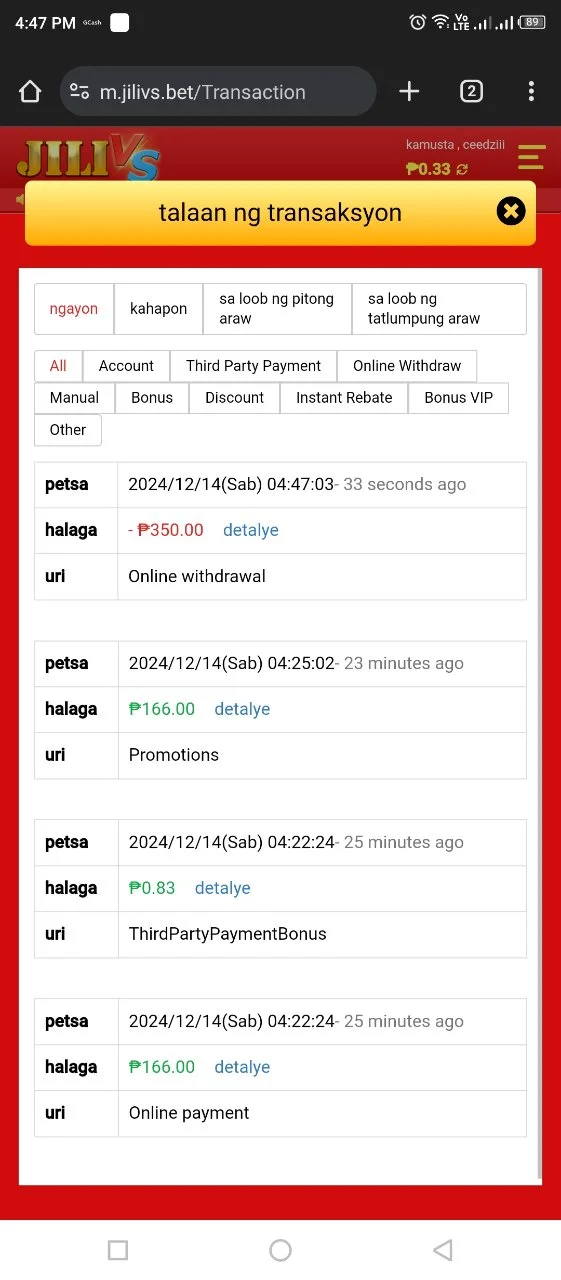This screenshot has height=1280, width=561.
Task: Open detalye for the ₱0.83 bonus
Action: tap(223, 888)
